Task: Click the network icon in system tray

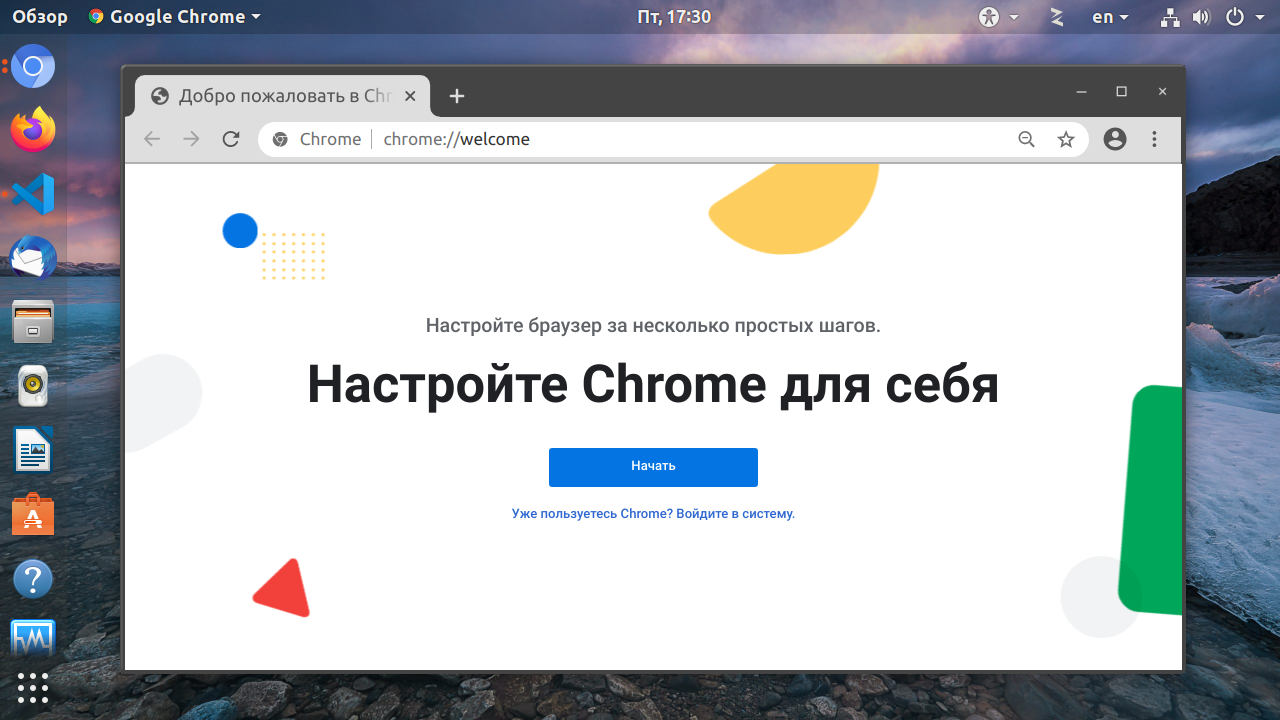Action: coord(1171,16)
